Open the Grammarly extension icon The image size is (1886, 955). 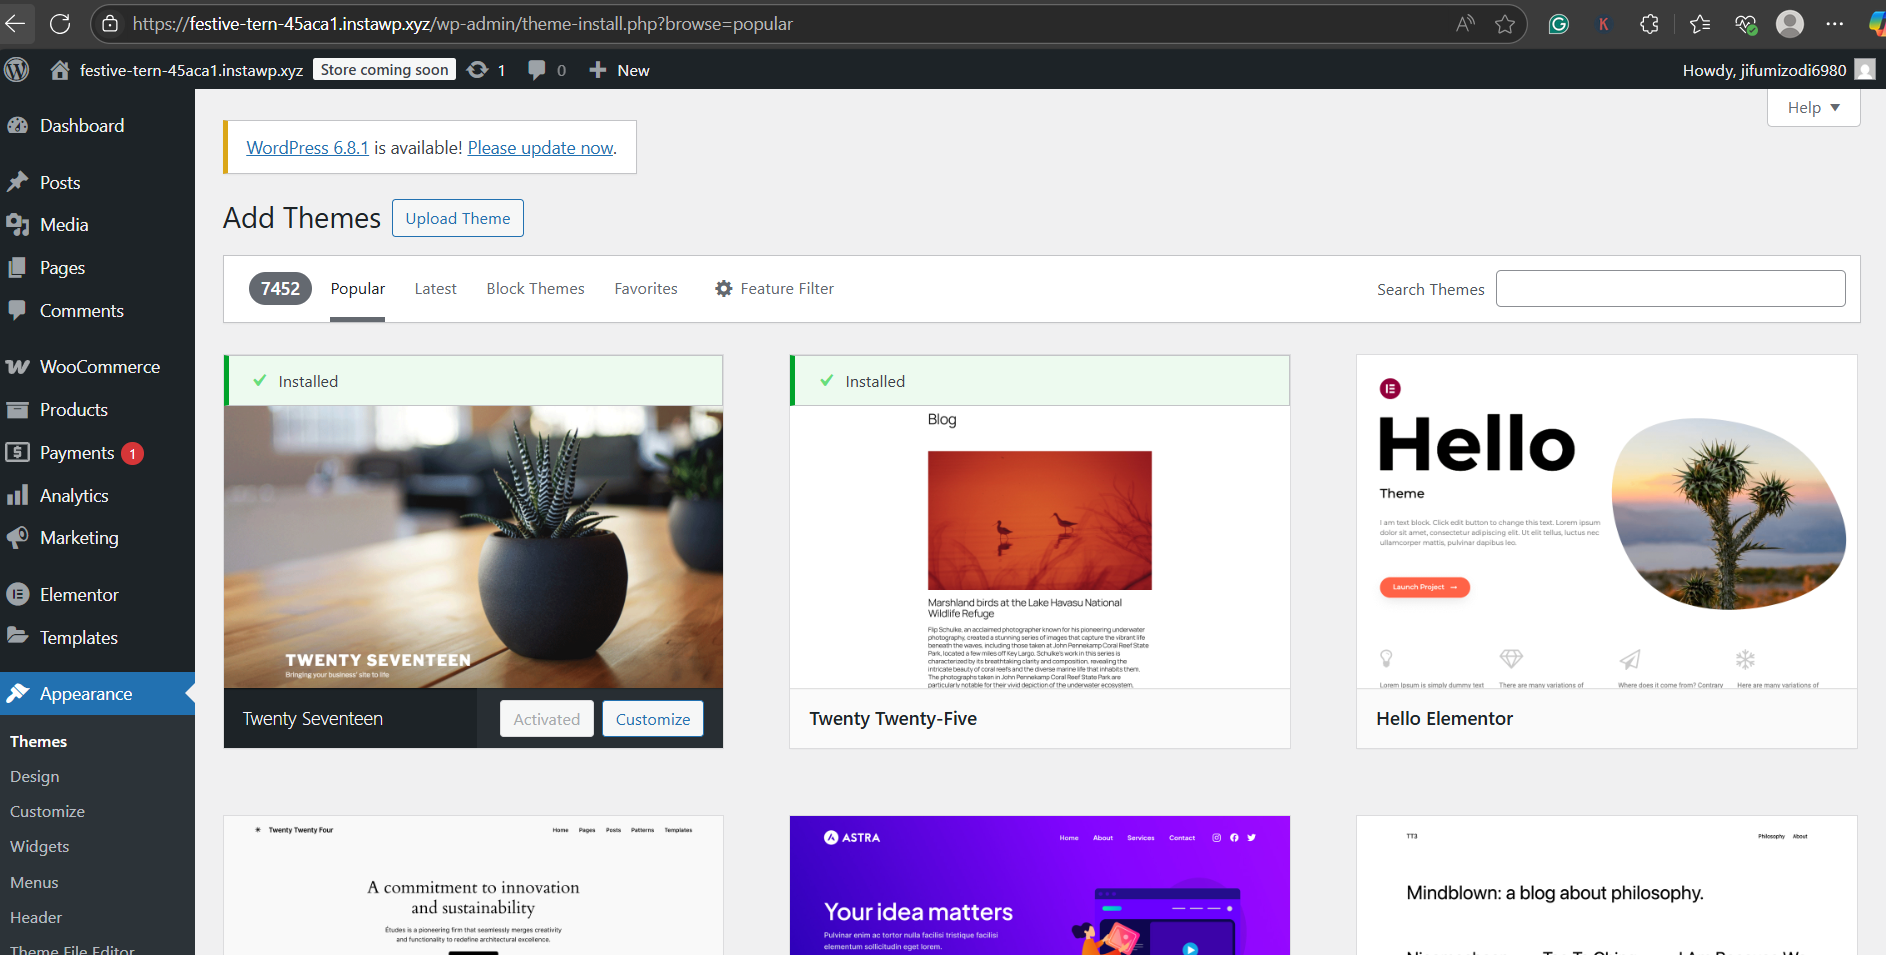tap(1559, 24)
